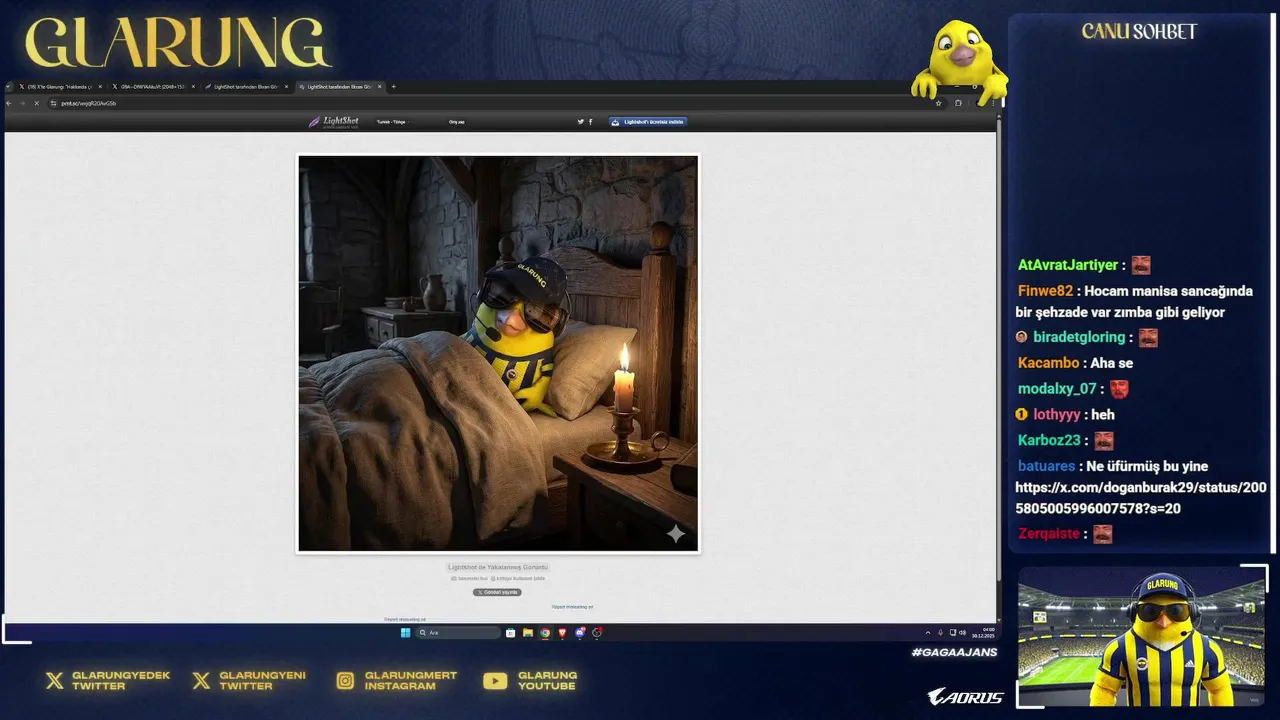Show hidden system tray icons chevron

pos(927,633)
